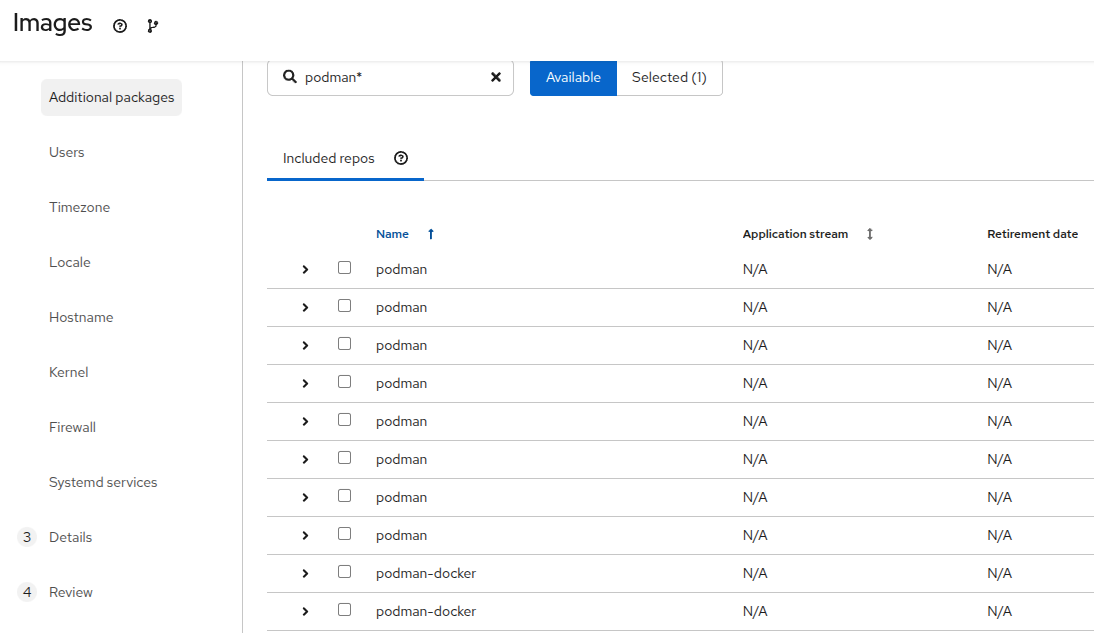Expand the last podman-docker row
The width and height of the screenshot is (1094, 633).
tap(305, 611)
